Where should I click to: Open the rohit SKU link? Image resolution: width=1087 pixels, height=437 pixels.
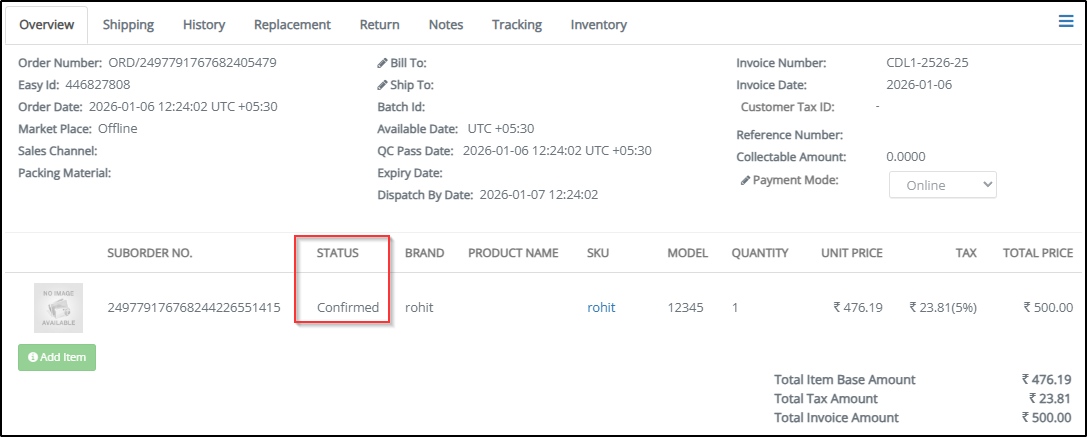pyautogui.click(x=601, y=307)
